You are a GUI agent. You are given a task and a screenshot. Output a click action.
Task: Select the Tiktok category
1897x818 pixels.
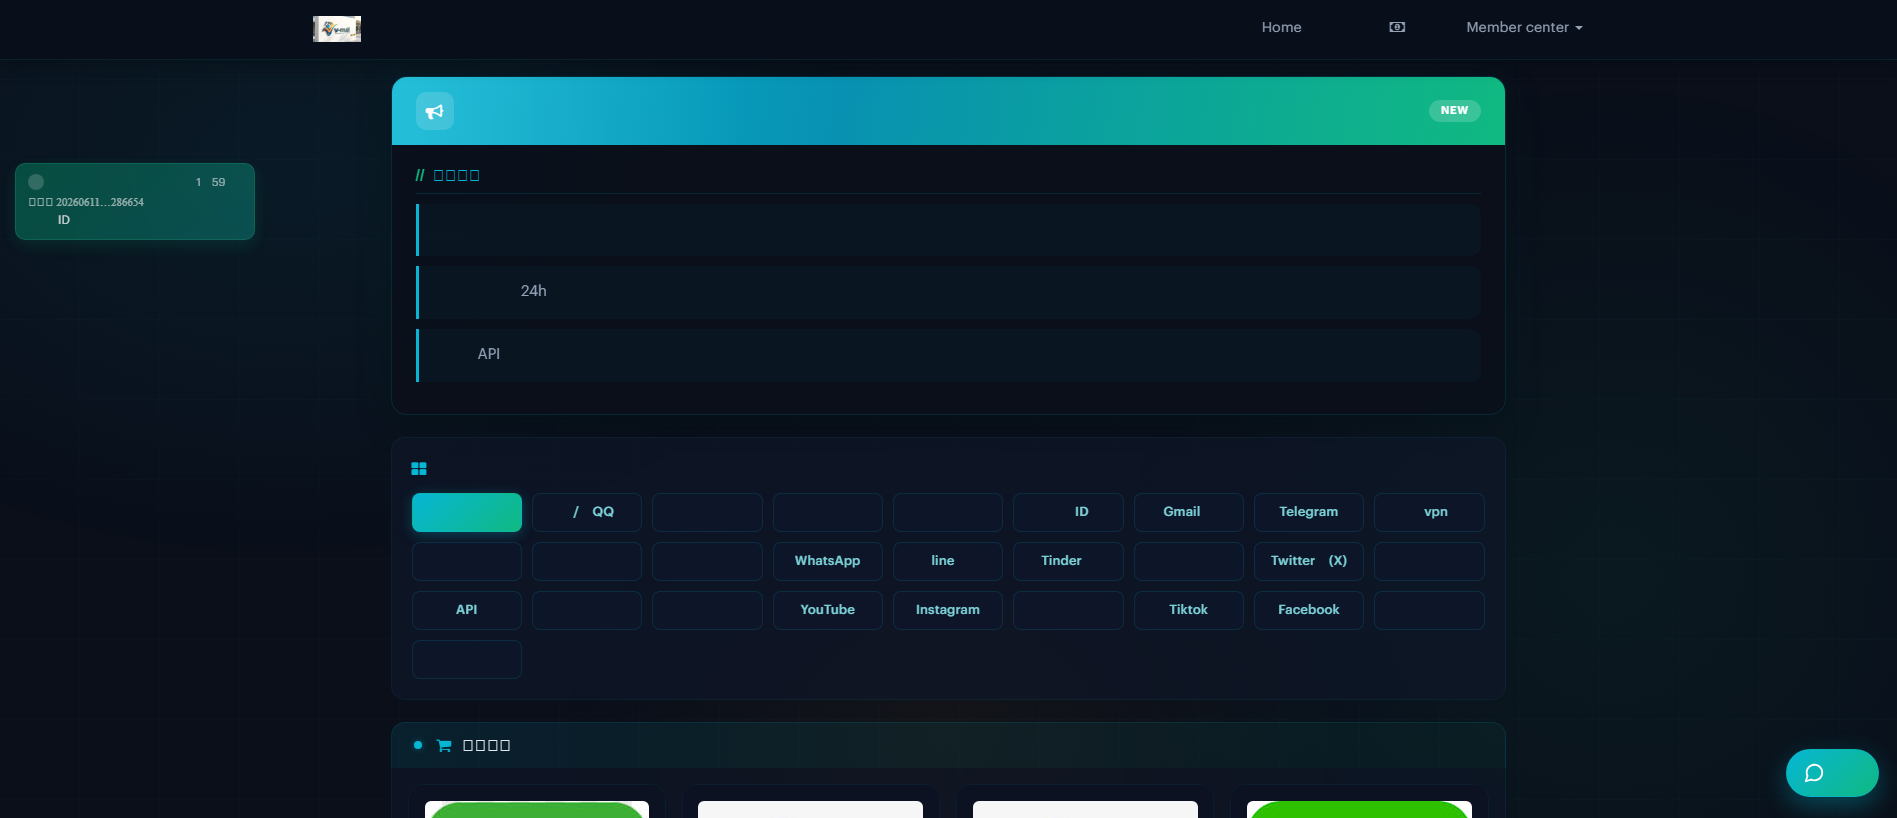(1189, 610)
